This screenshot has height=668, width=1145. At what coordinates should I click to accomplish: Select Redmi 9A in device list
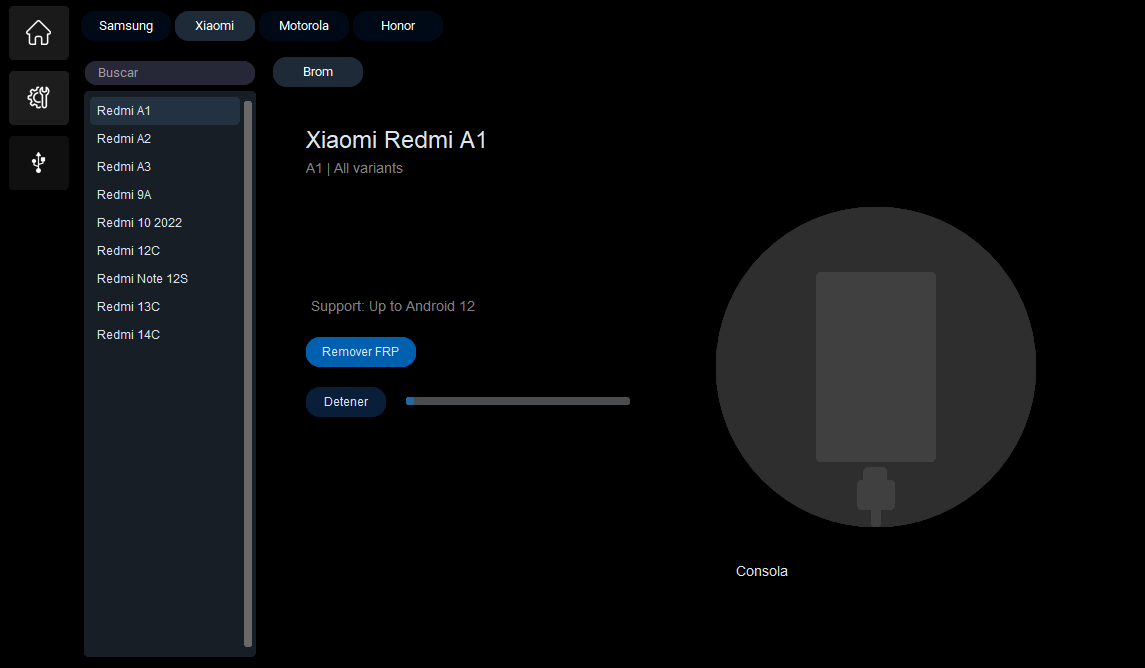164,195
